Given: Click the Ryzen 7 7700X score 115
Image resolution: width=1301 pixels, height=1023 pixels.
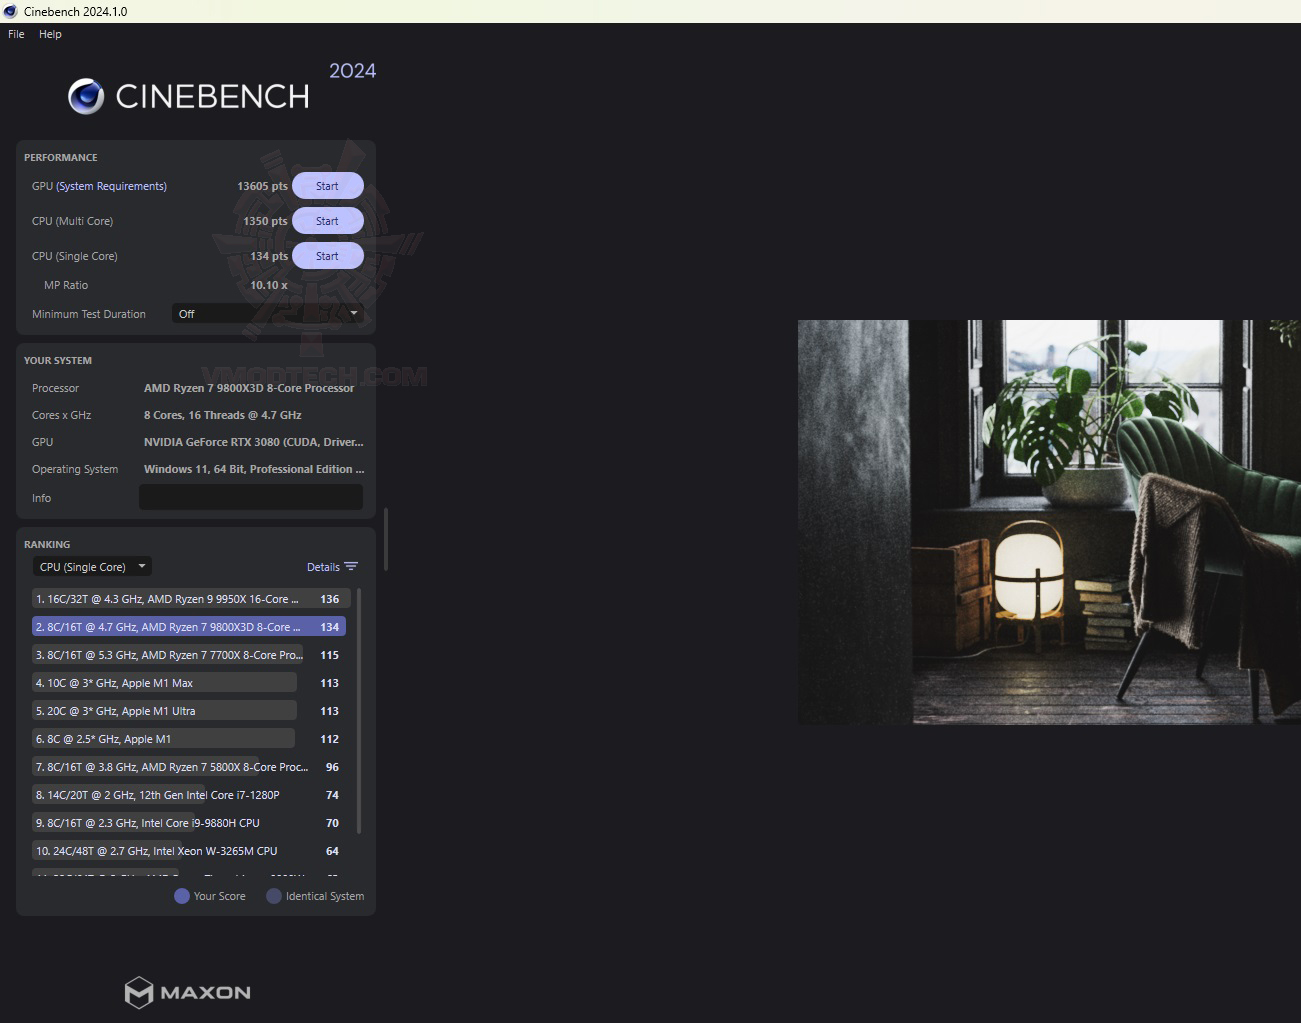Looking at the screenshot, I should [330, 655].
